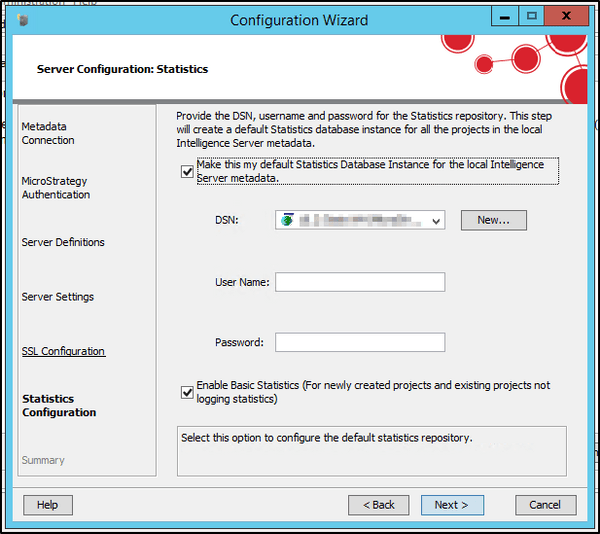This screenshot has height=534, width=600.
Task: Click the Configuration Wizard title bar icon
Action: point(23,20)
